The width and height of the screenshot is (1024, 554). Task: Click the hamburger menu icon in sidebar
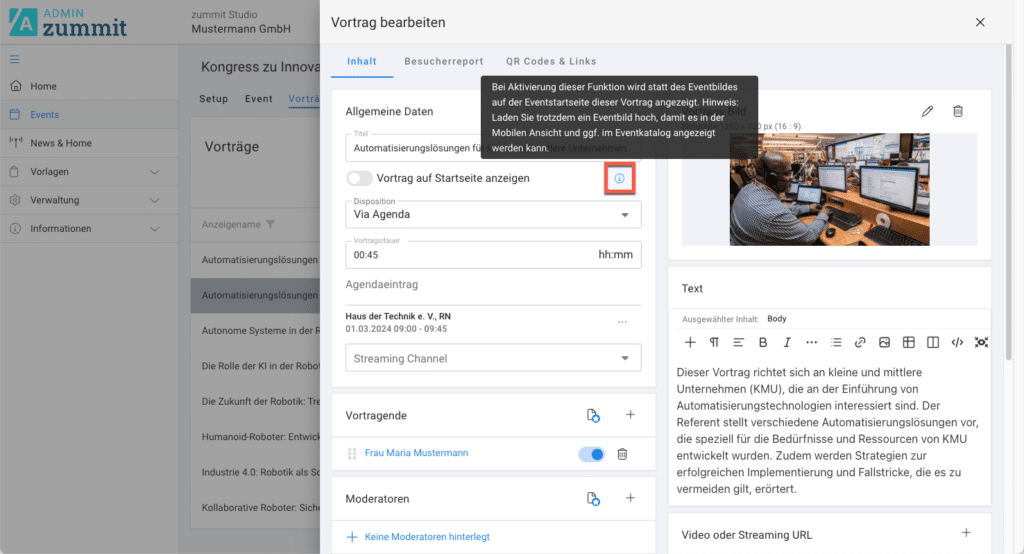[x=14, y=59]
